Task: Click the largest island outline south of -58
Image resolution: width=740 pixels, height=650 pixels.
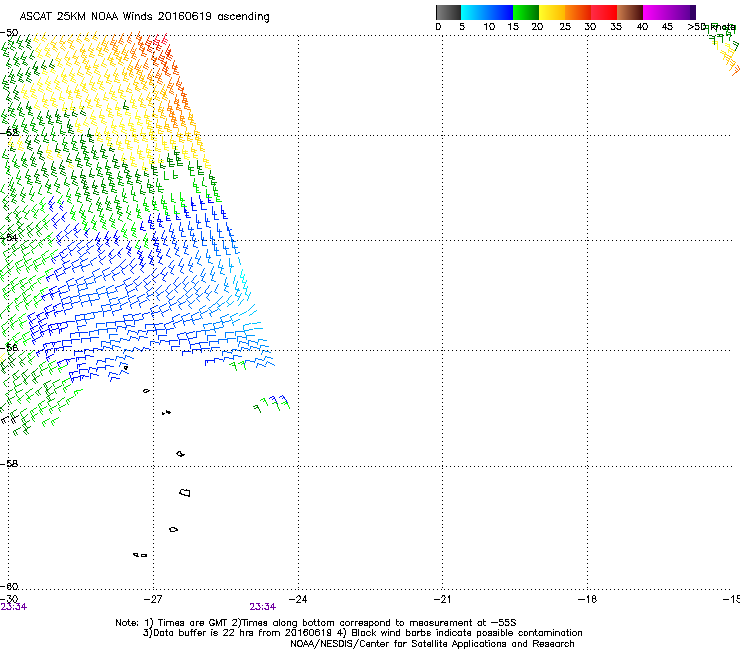Action: [185, 492]
